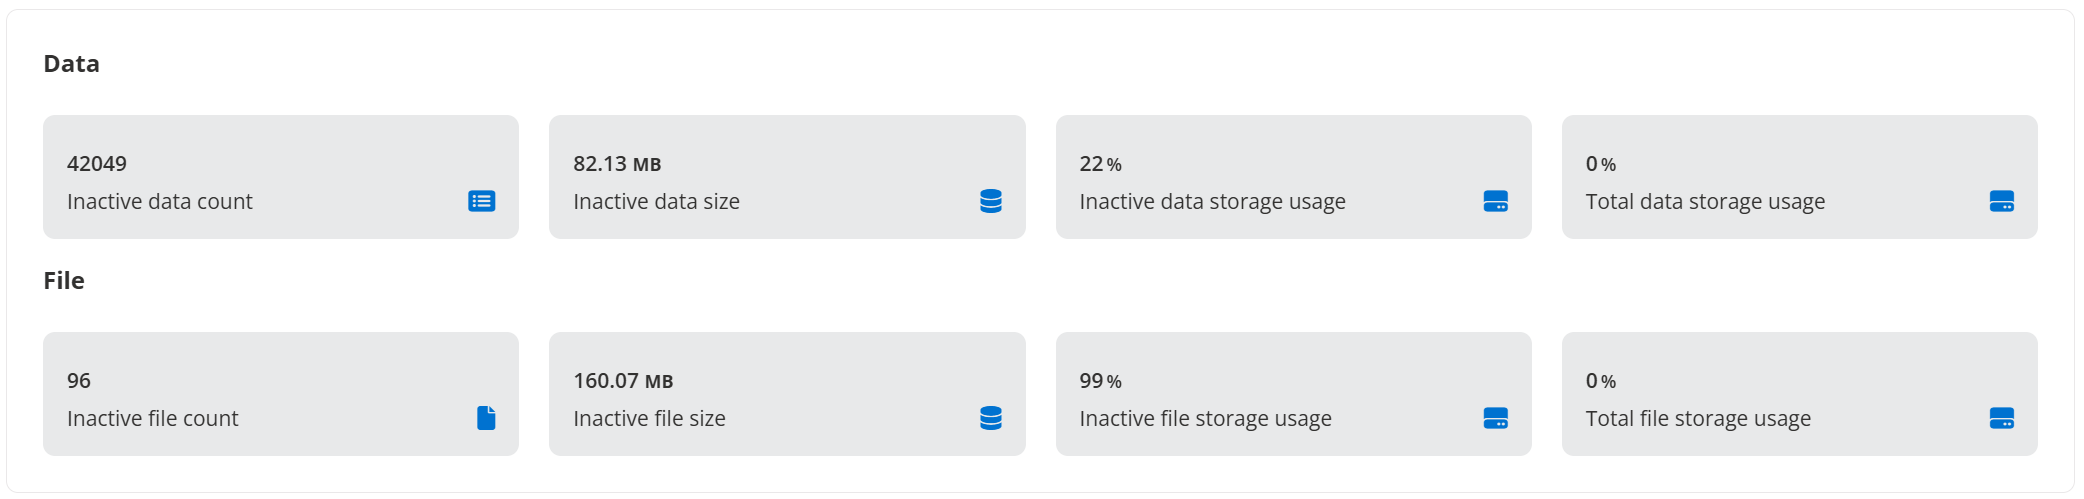This screenshot has height=499, width=2084.
Task: Select the Inactive file count card
Action: [281, 394]
